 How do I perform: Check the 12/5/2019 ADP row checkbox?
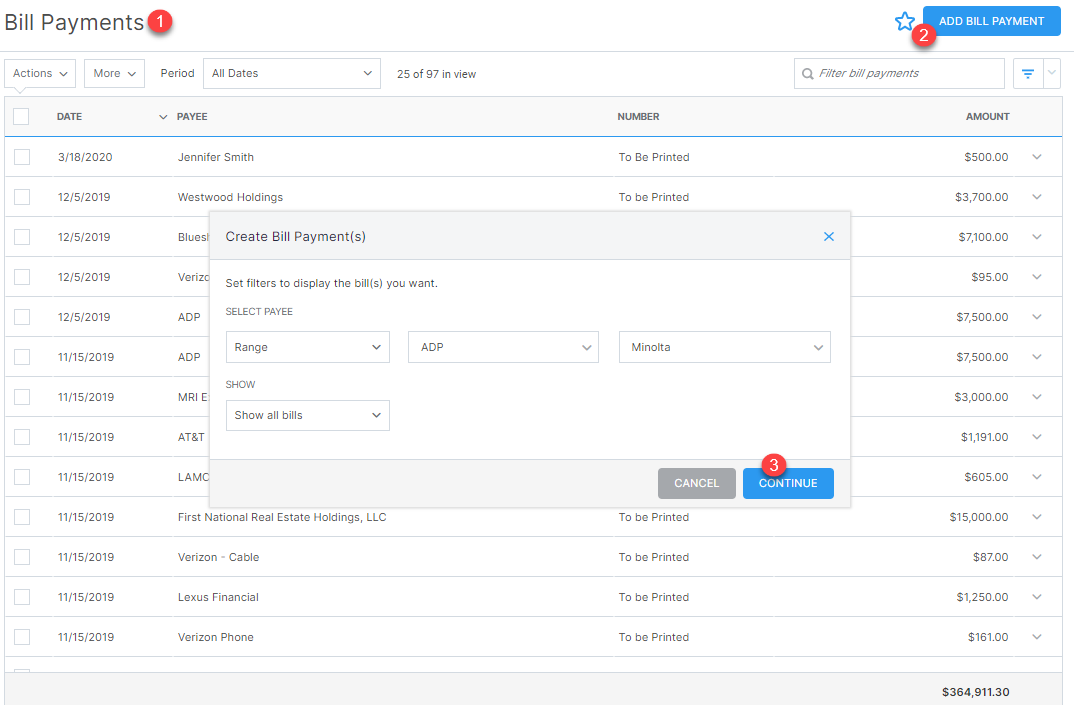coord(22,317)
